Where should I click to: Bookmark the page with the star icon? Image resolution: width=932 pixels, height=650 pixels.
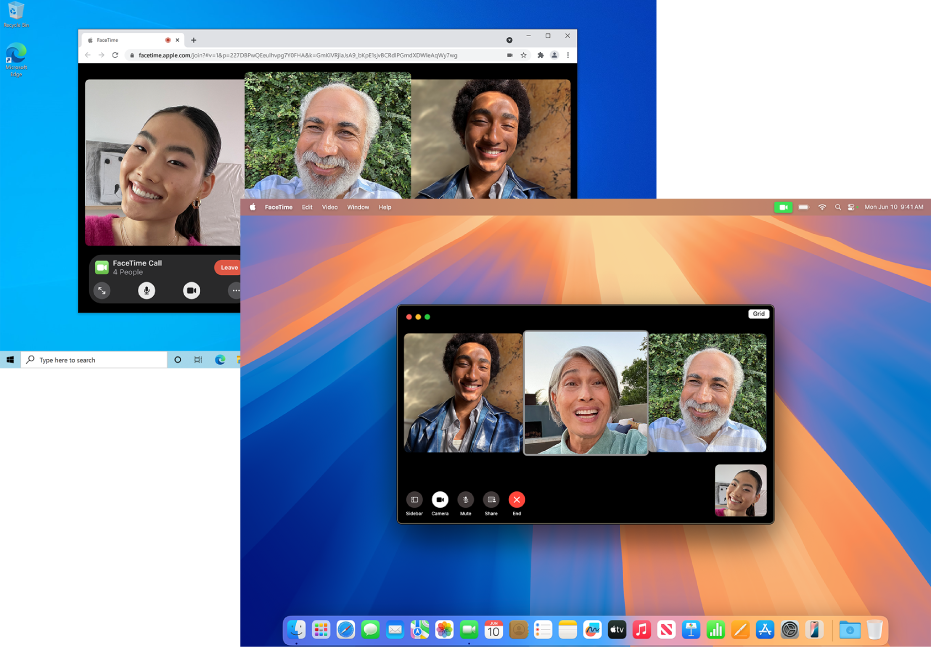(524, 55)
